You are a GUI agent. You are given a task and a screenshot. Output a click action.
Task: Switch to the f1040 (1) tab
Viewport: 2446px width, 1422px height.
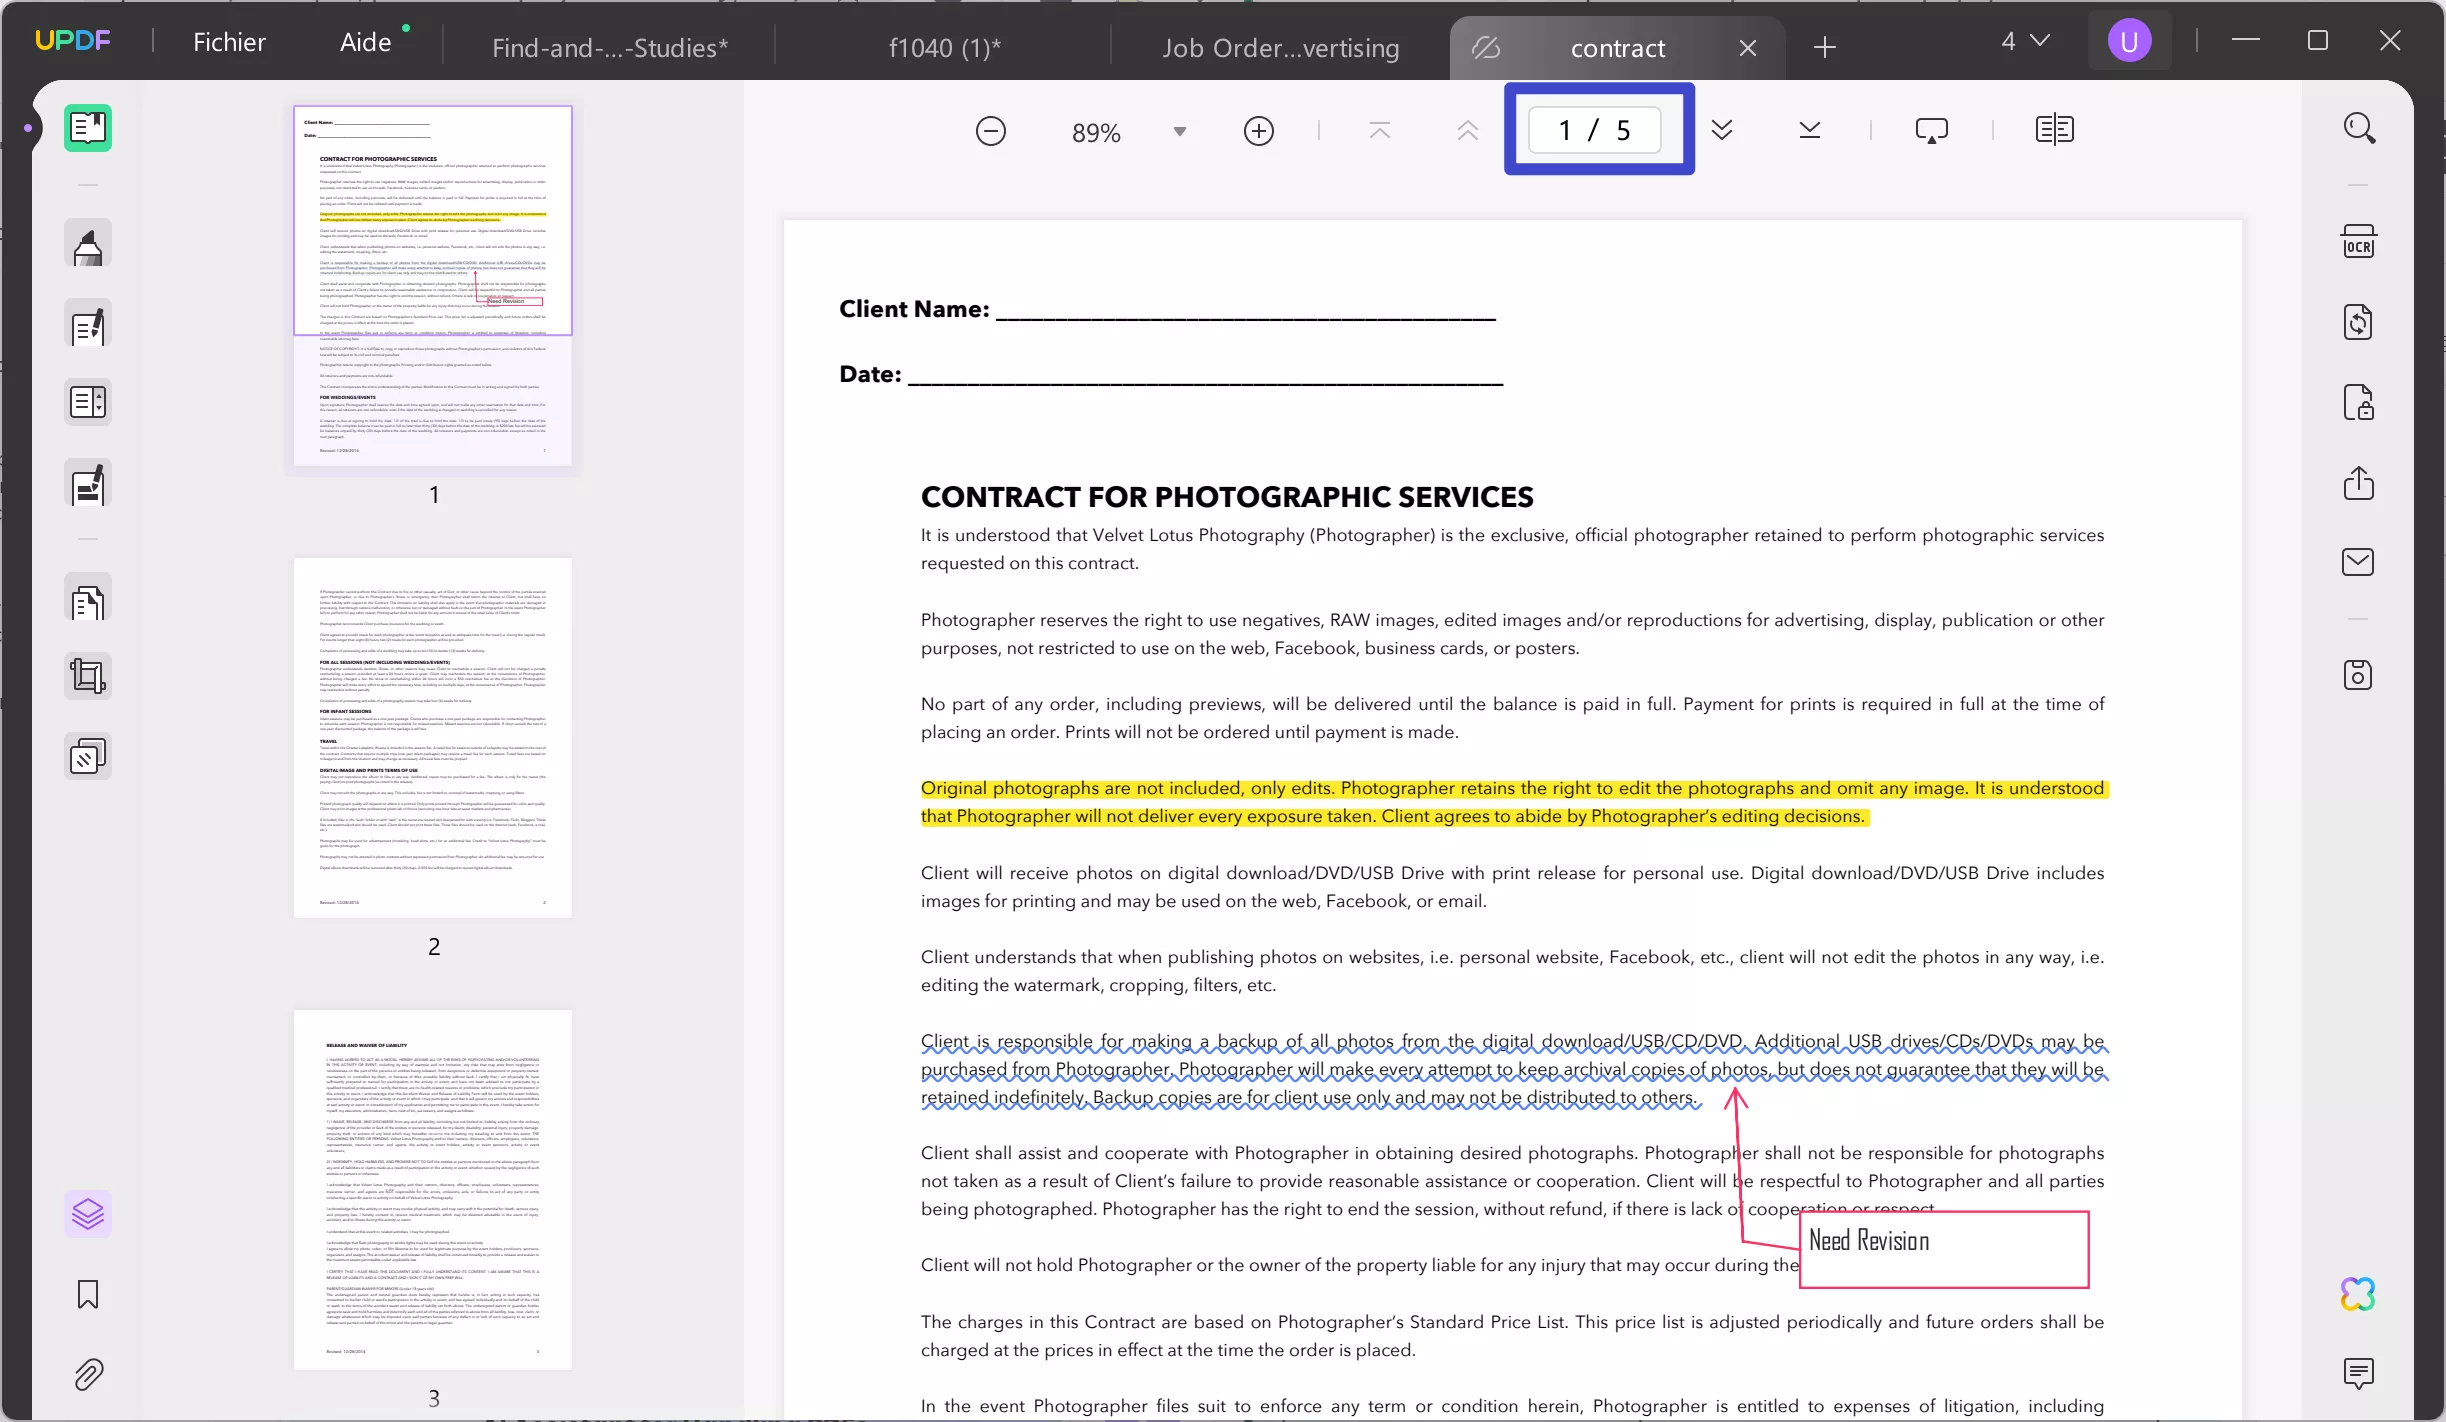[941, 47]
